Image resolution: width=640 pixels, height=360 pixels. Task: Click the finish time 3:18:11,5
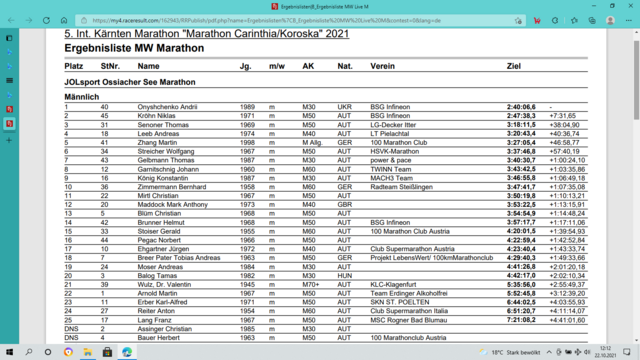point(521,125)
